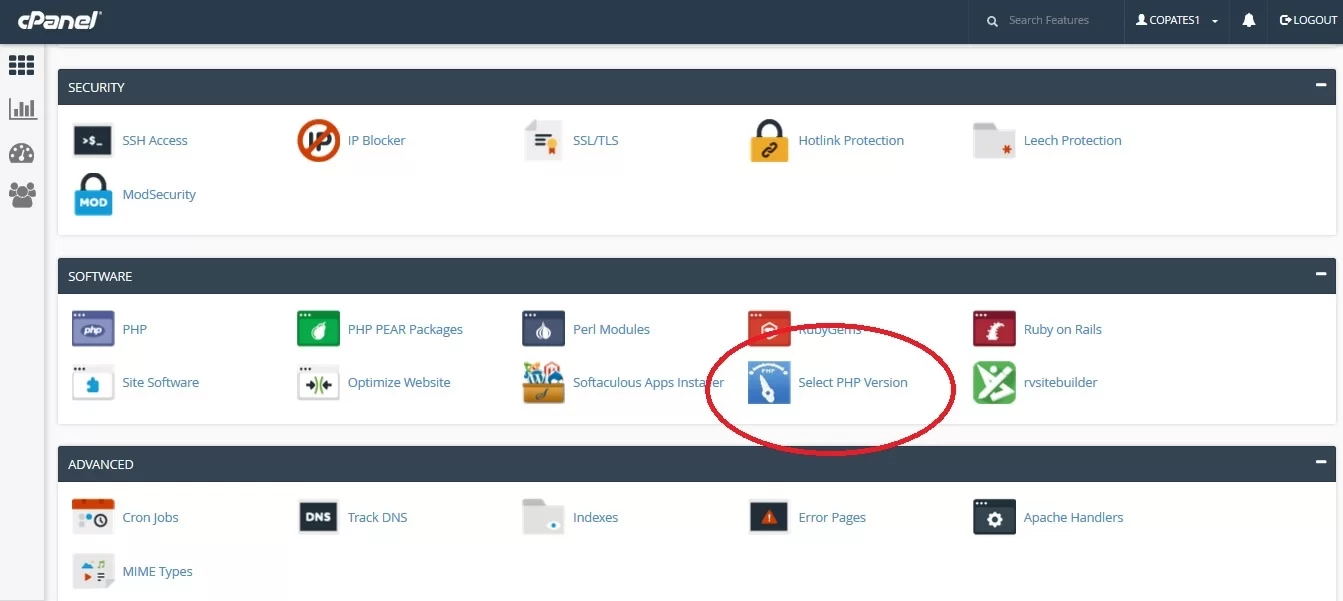Open the Select PHP Version tool
Image resolution: width=1343 pixels, height=601 pixels.
(853, 382)
